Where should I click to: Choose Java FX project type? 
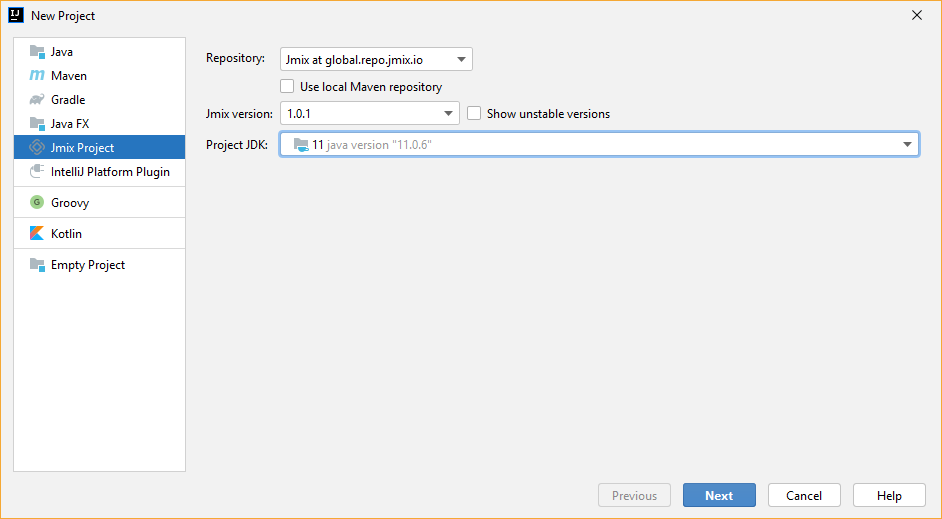pos(99,124)
